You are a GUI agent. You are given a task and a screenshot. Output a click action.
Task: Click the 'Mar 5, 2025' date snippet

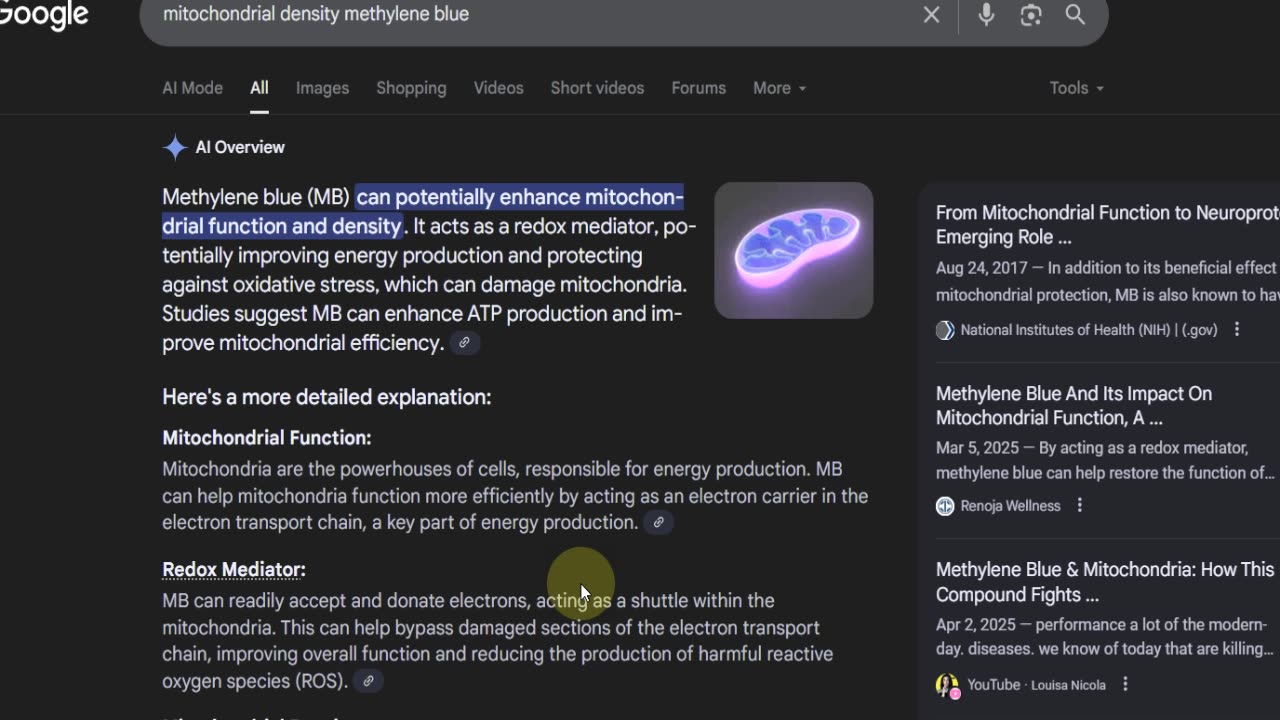click(976, 448)
